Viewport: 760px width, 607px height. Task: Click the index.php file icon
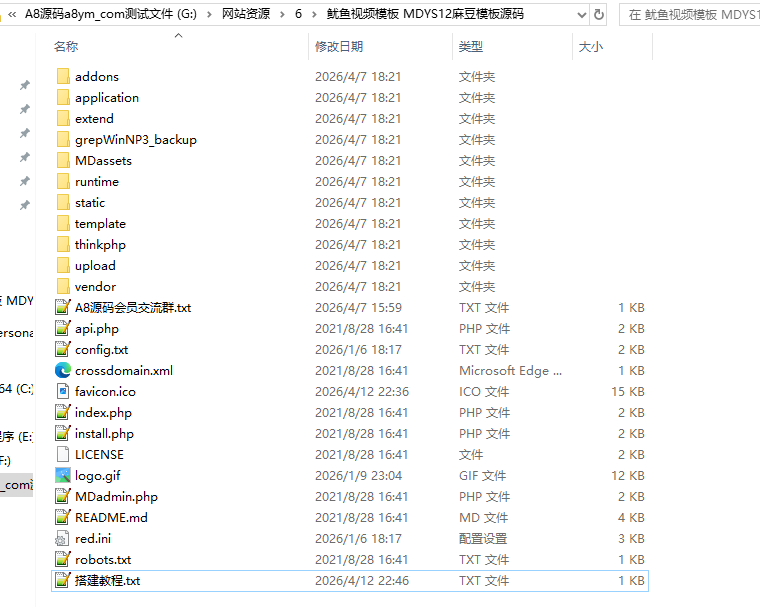coord(63,412)
